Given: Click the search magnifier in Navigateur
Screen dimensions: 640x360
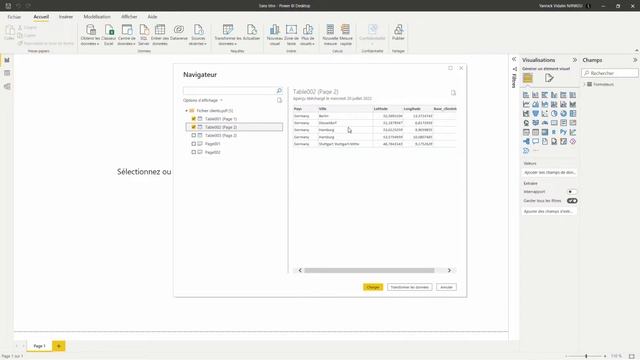Looking at the screenshot, I should click(279, 91).
